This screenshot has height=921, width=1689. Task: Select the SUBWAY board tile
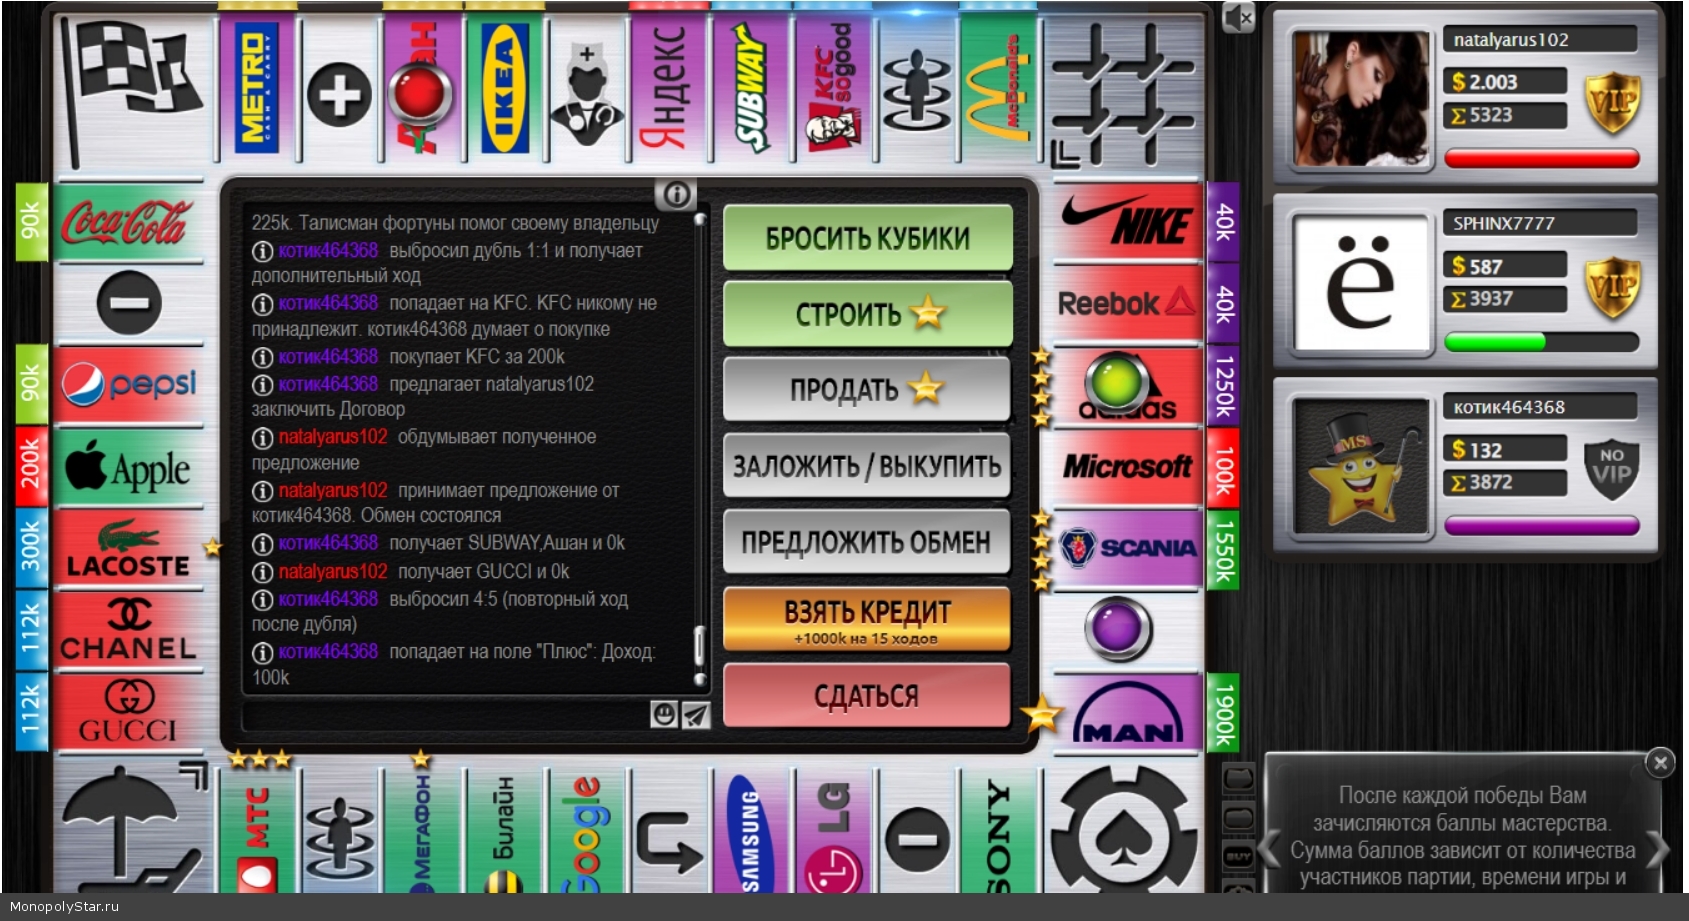point(751,90)
